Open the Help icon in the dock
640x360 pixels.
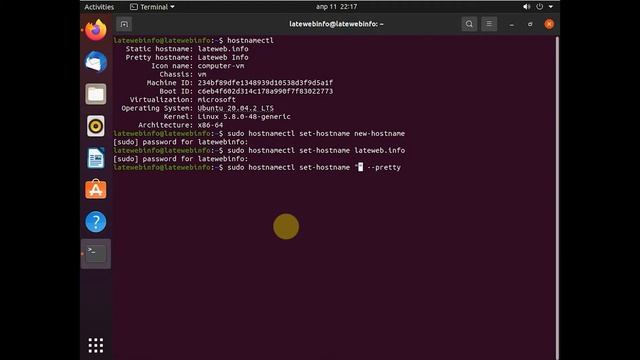point(96,222)
